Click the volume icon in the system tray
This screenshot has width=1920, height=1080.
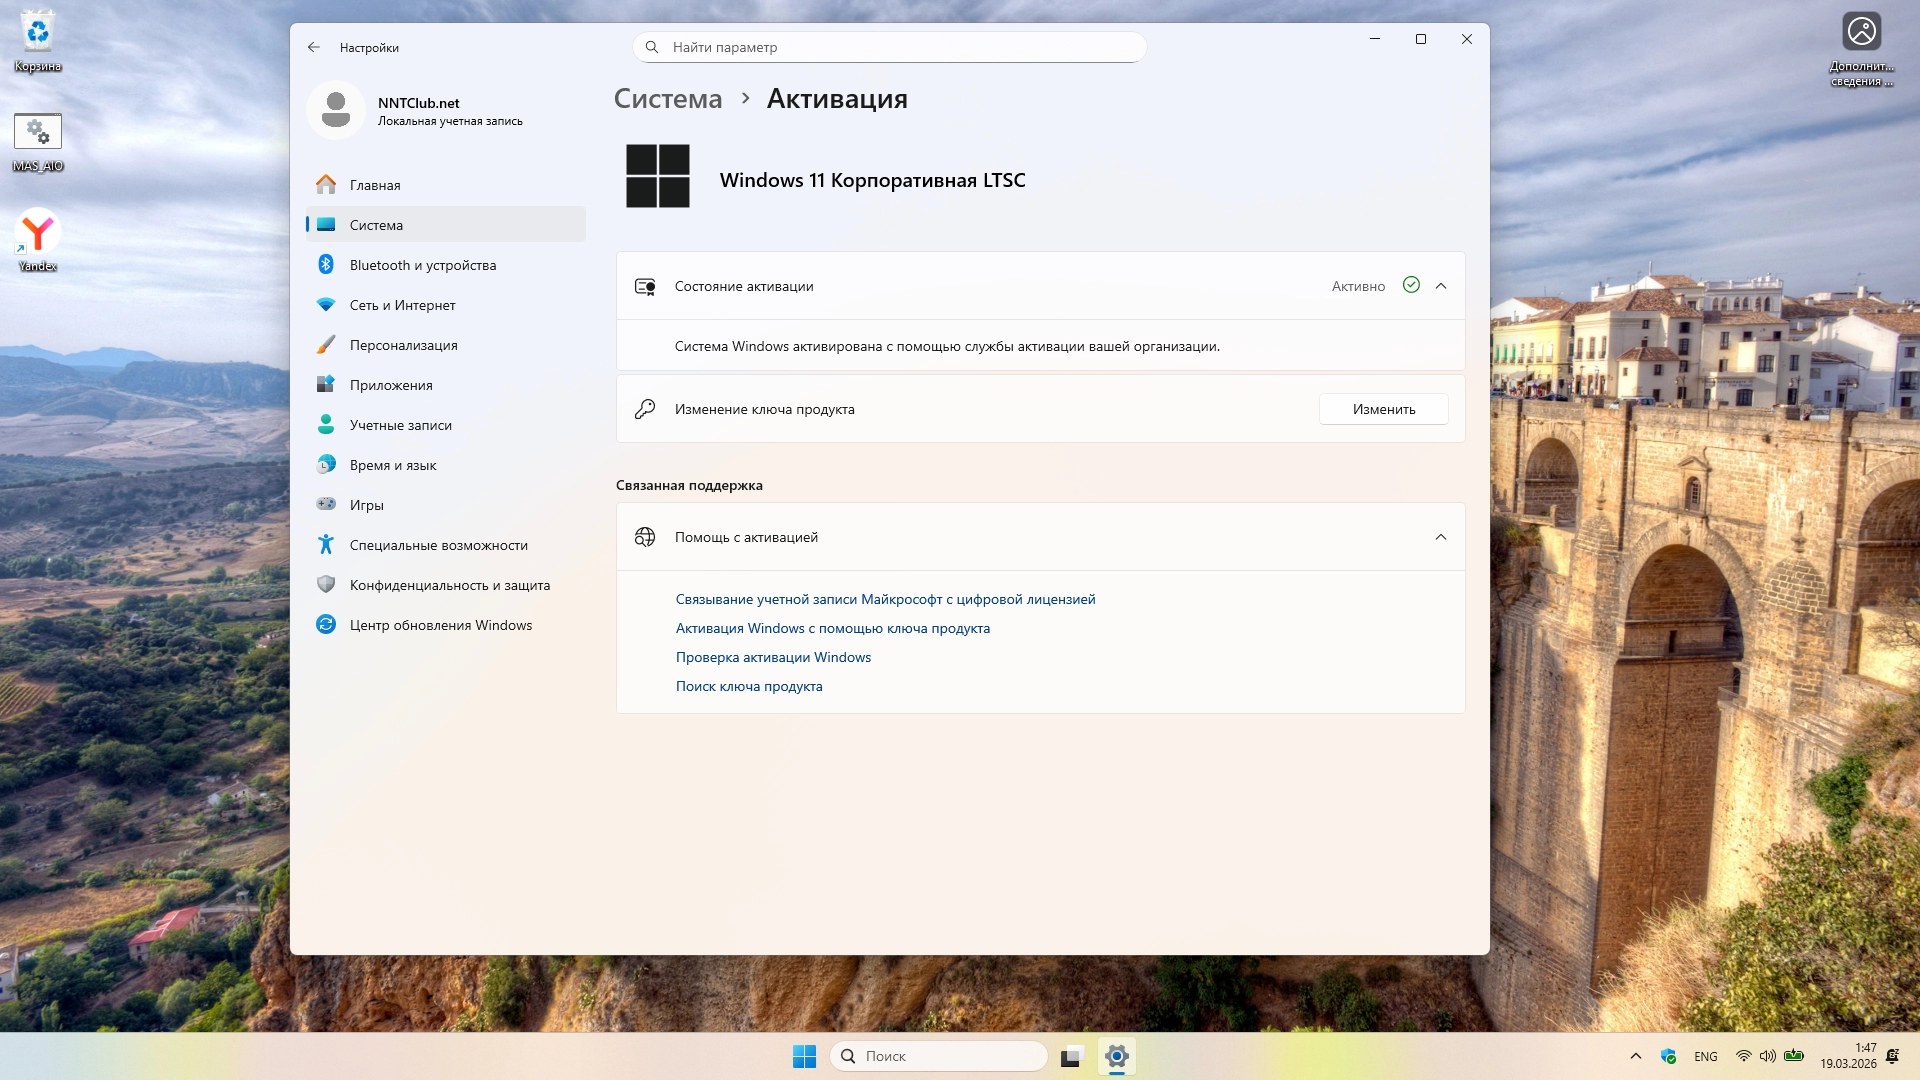1768,1056
